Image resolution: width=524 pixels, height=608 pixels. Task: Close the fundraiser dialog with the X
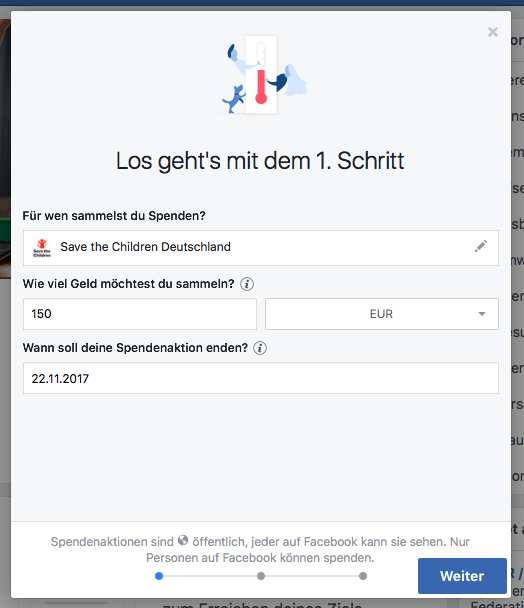click(x=493, y=32)
